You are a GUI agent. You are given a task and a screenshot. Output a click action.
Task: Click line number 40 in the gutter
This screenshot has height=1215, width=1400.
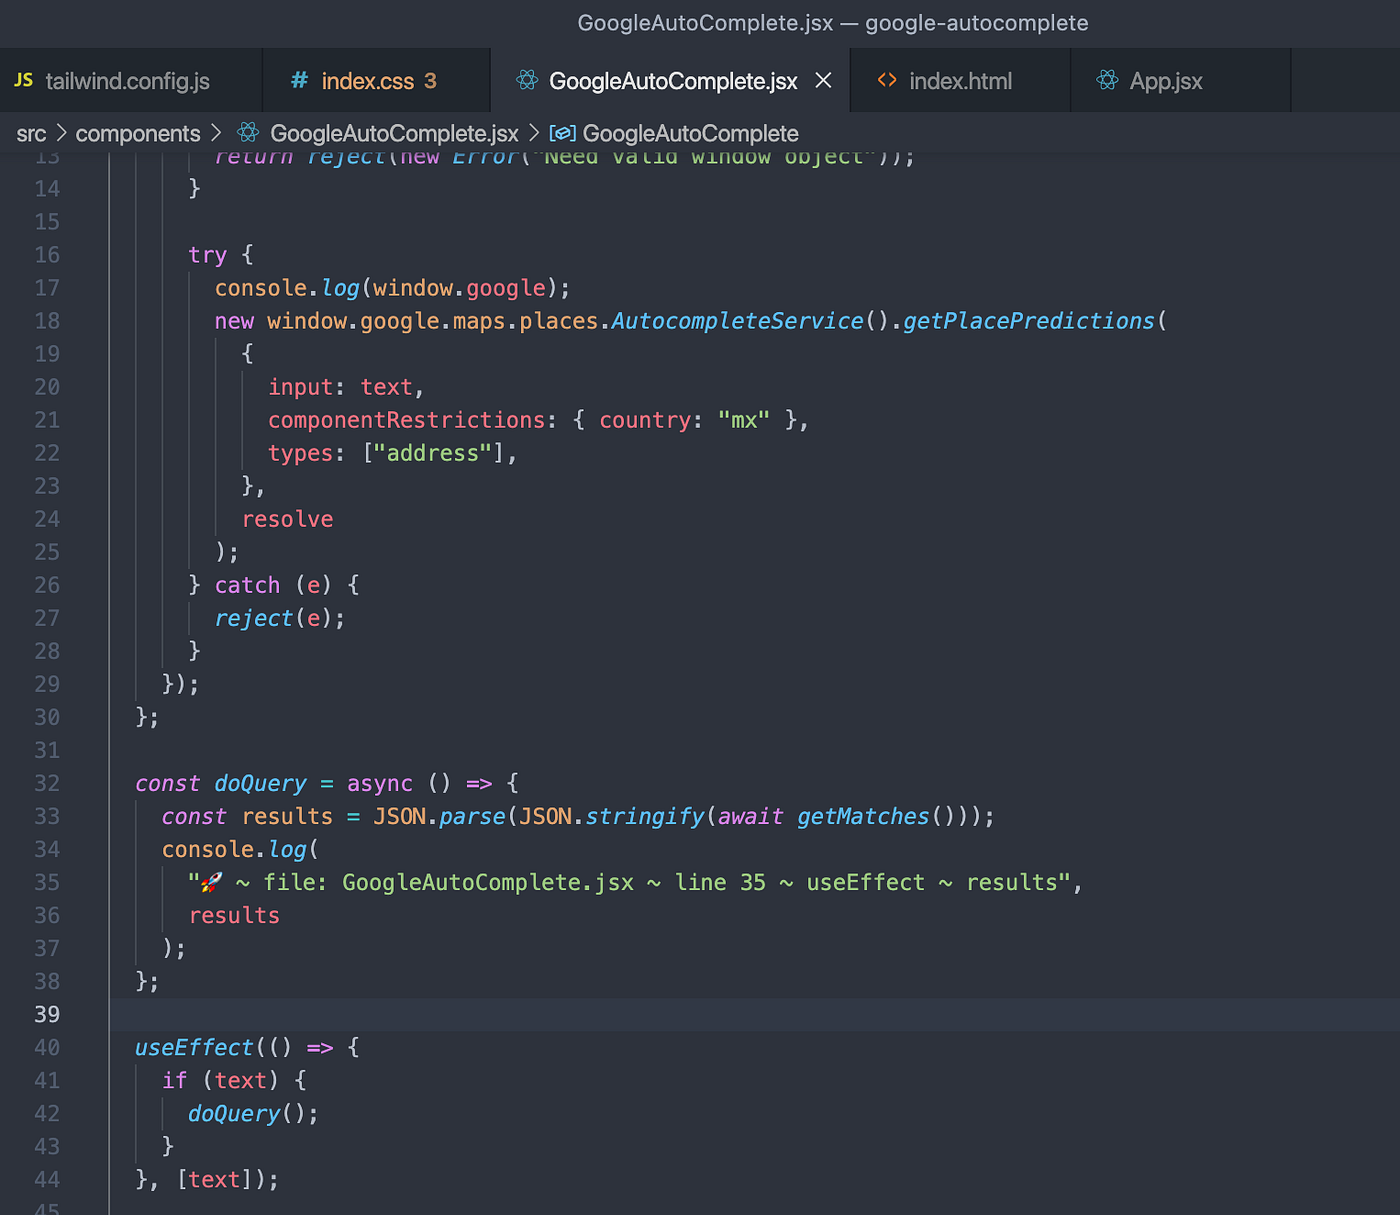point(46,1047)
